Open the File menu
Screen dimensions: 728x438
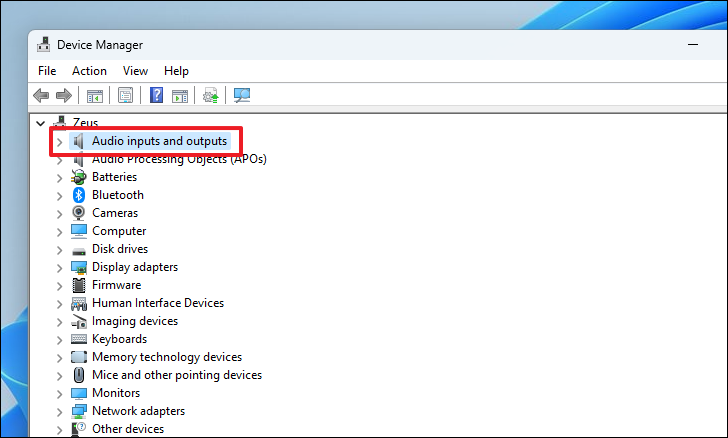tap(47, 71)
